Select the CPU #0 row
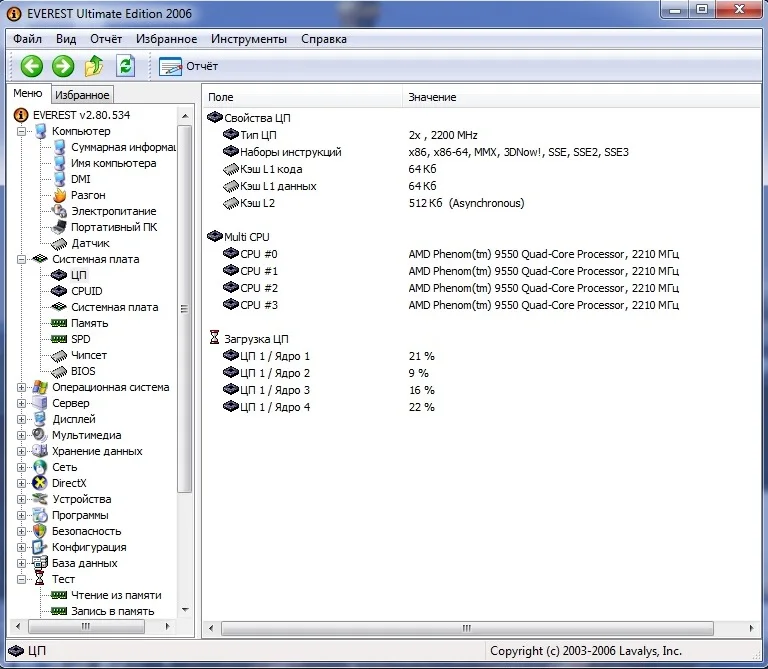Viewport: 768px width, 669px height. pyautogui.click(x=451, y=254)
